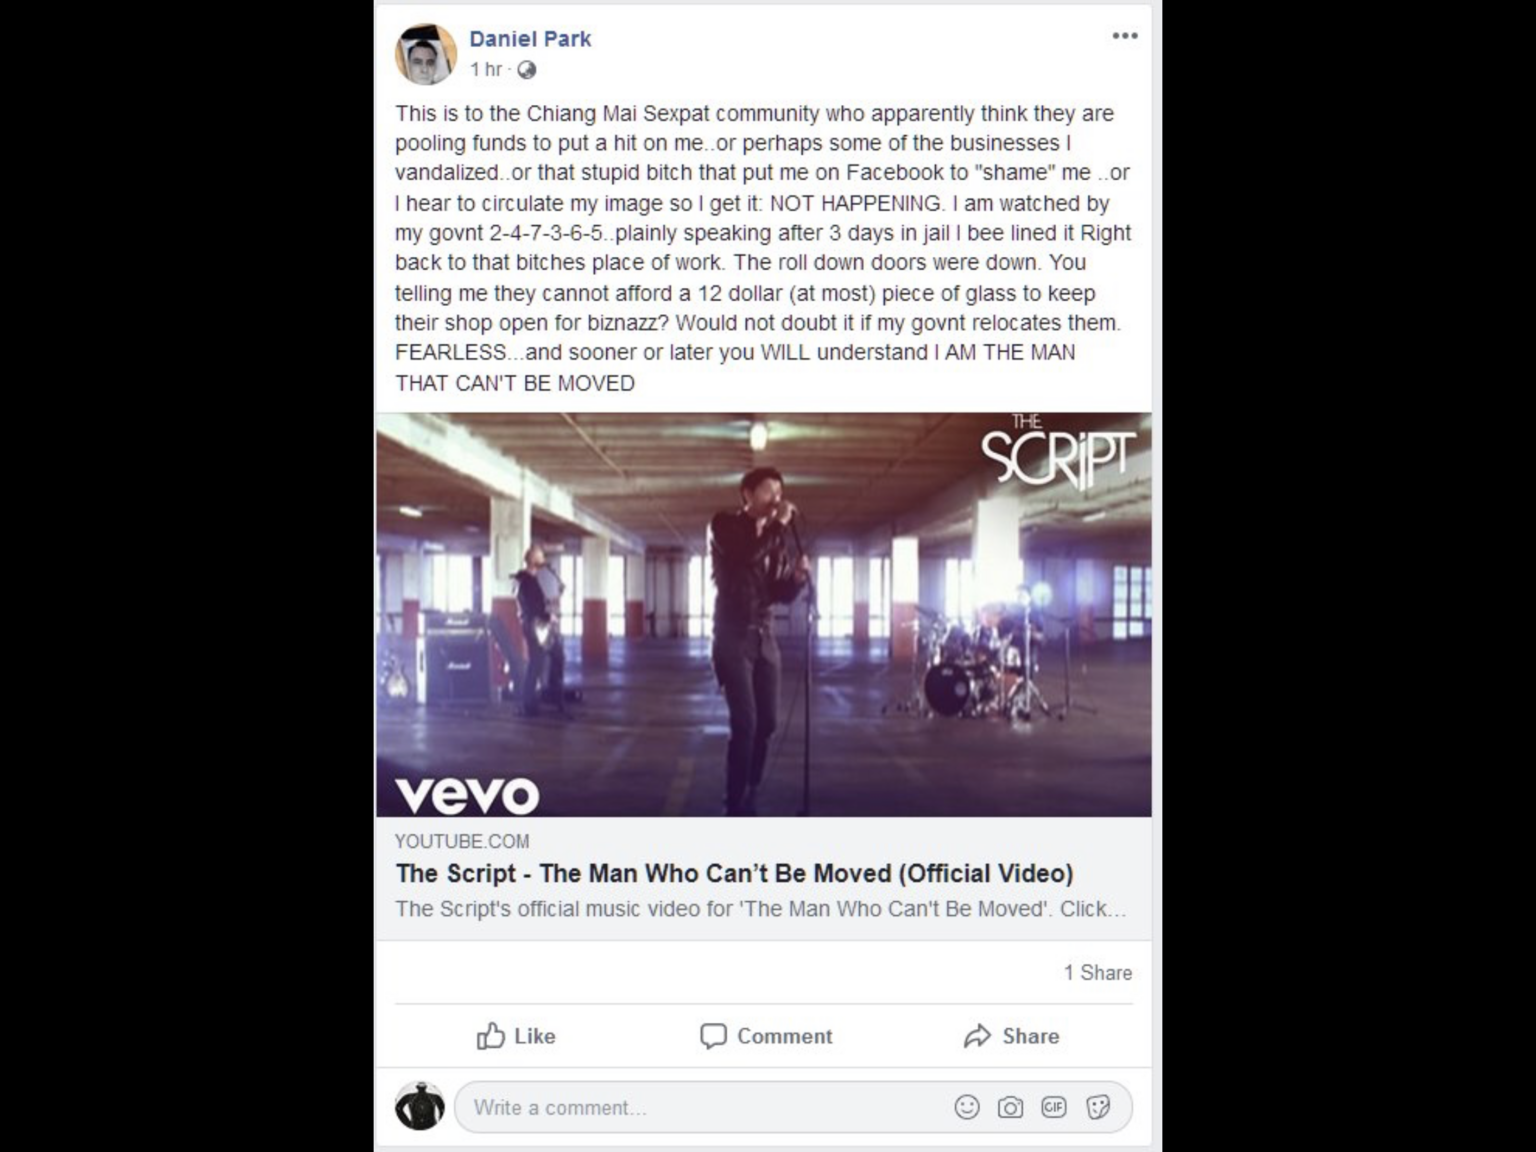Click the 1 hr timestamp link
The height and width of the screenshot is (1152, 1536).
(x=486, y=69)
